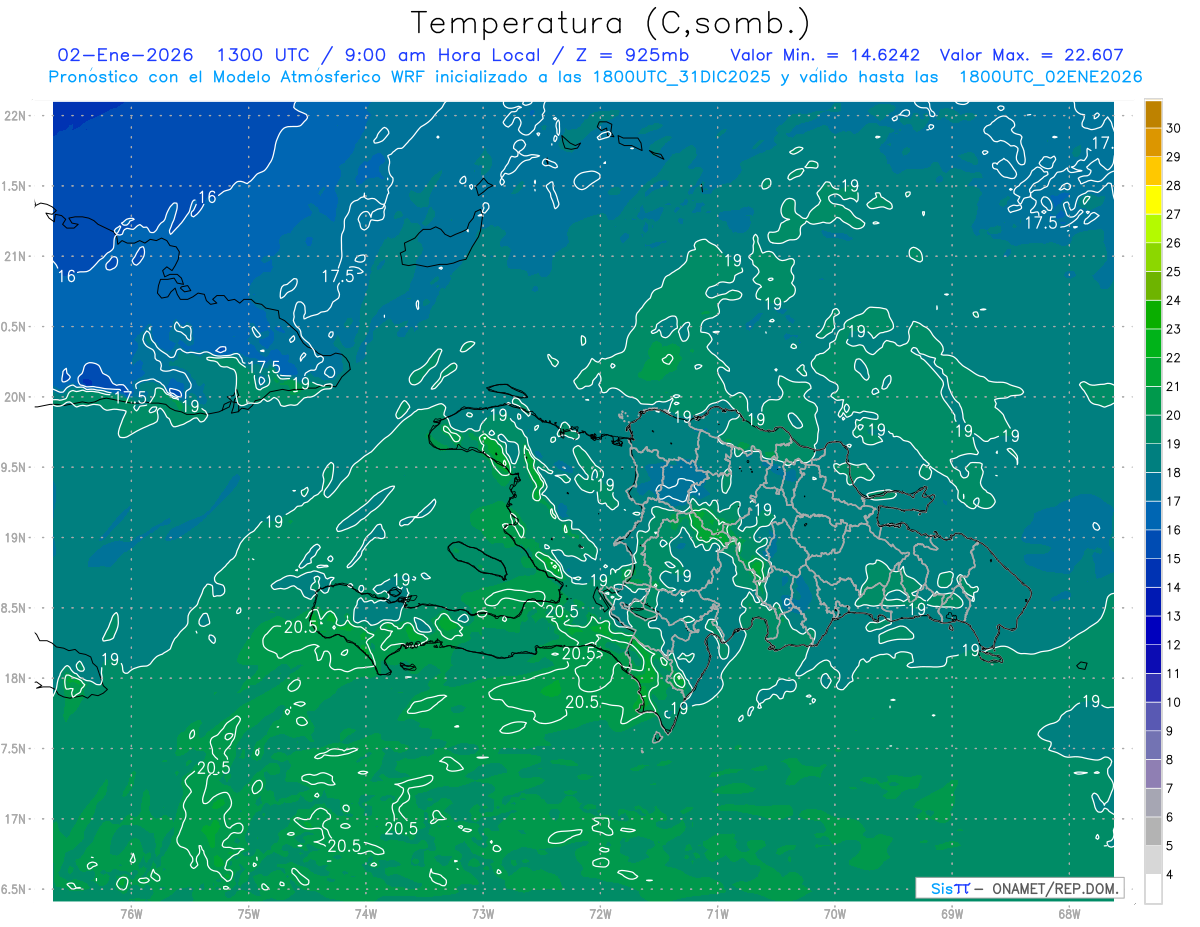Click the dark blue legend swatch between 12 and 13
This screenshot has height=927, width=1200.
click(1154, 630)
